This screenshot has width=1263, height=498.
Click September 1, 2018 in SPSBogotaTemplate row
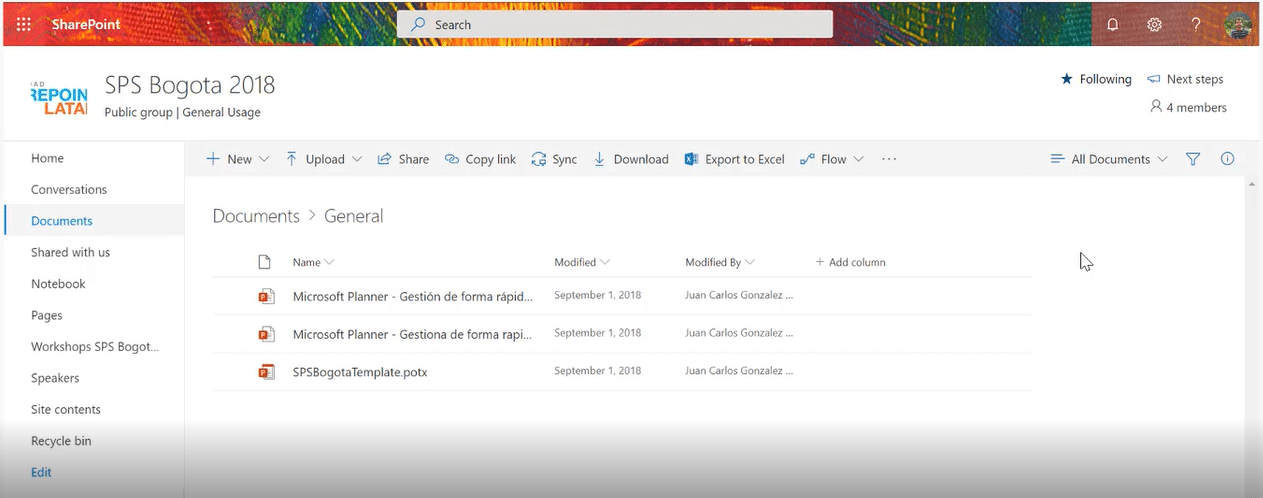tap(598, 371)
